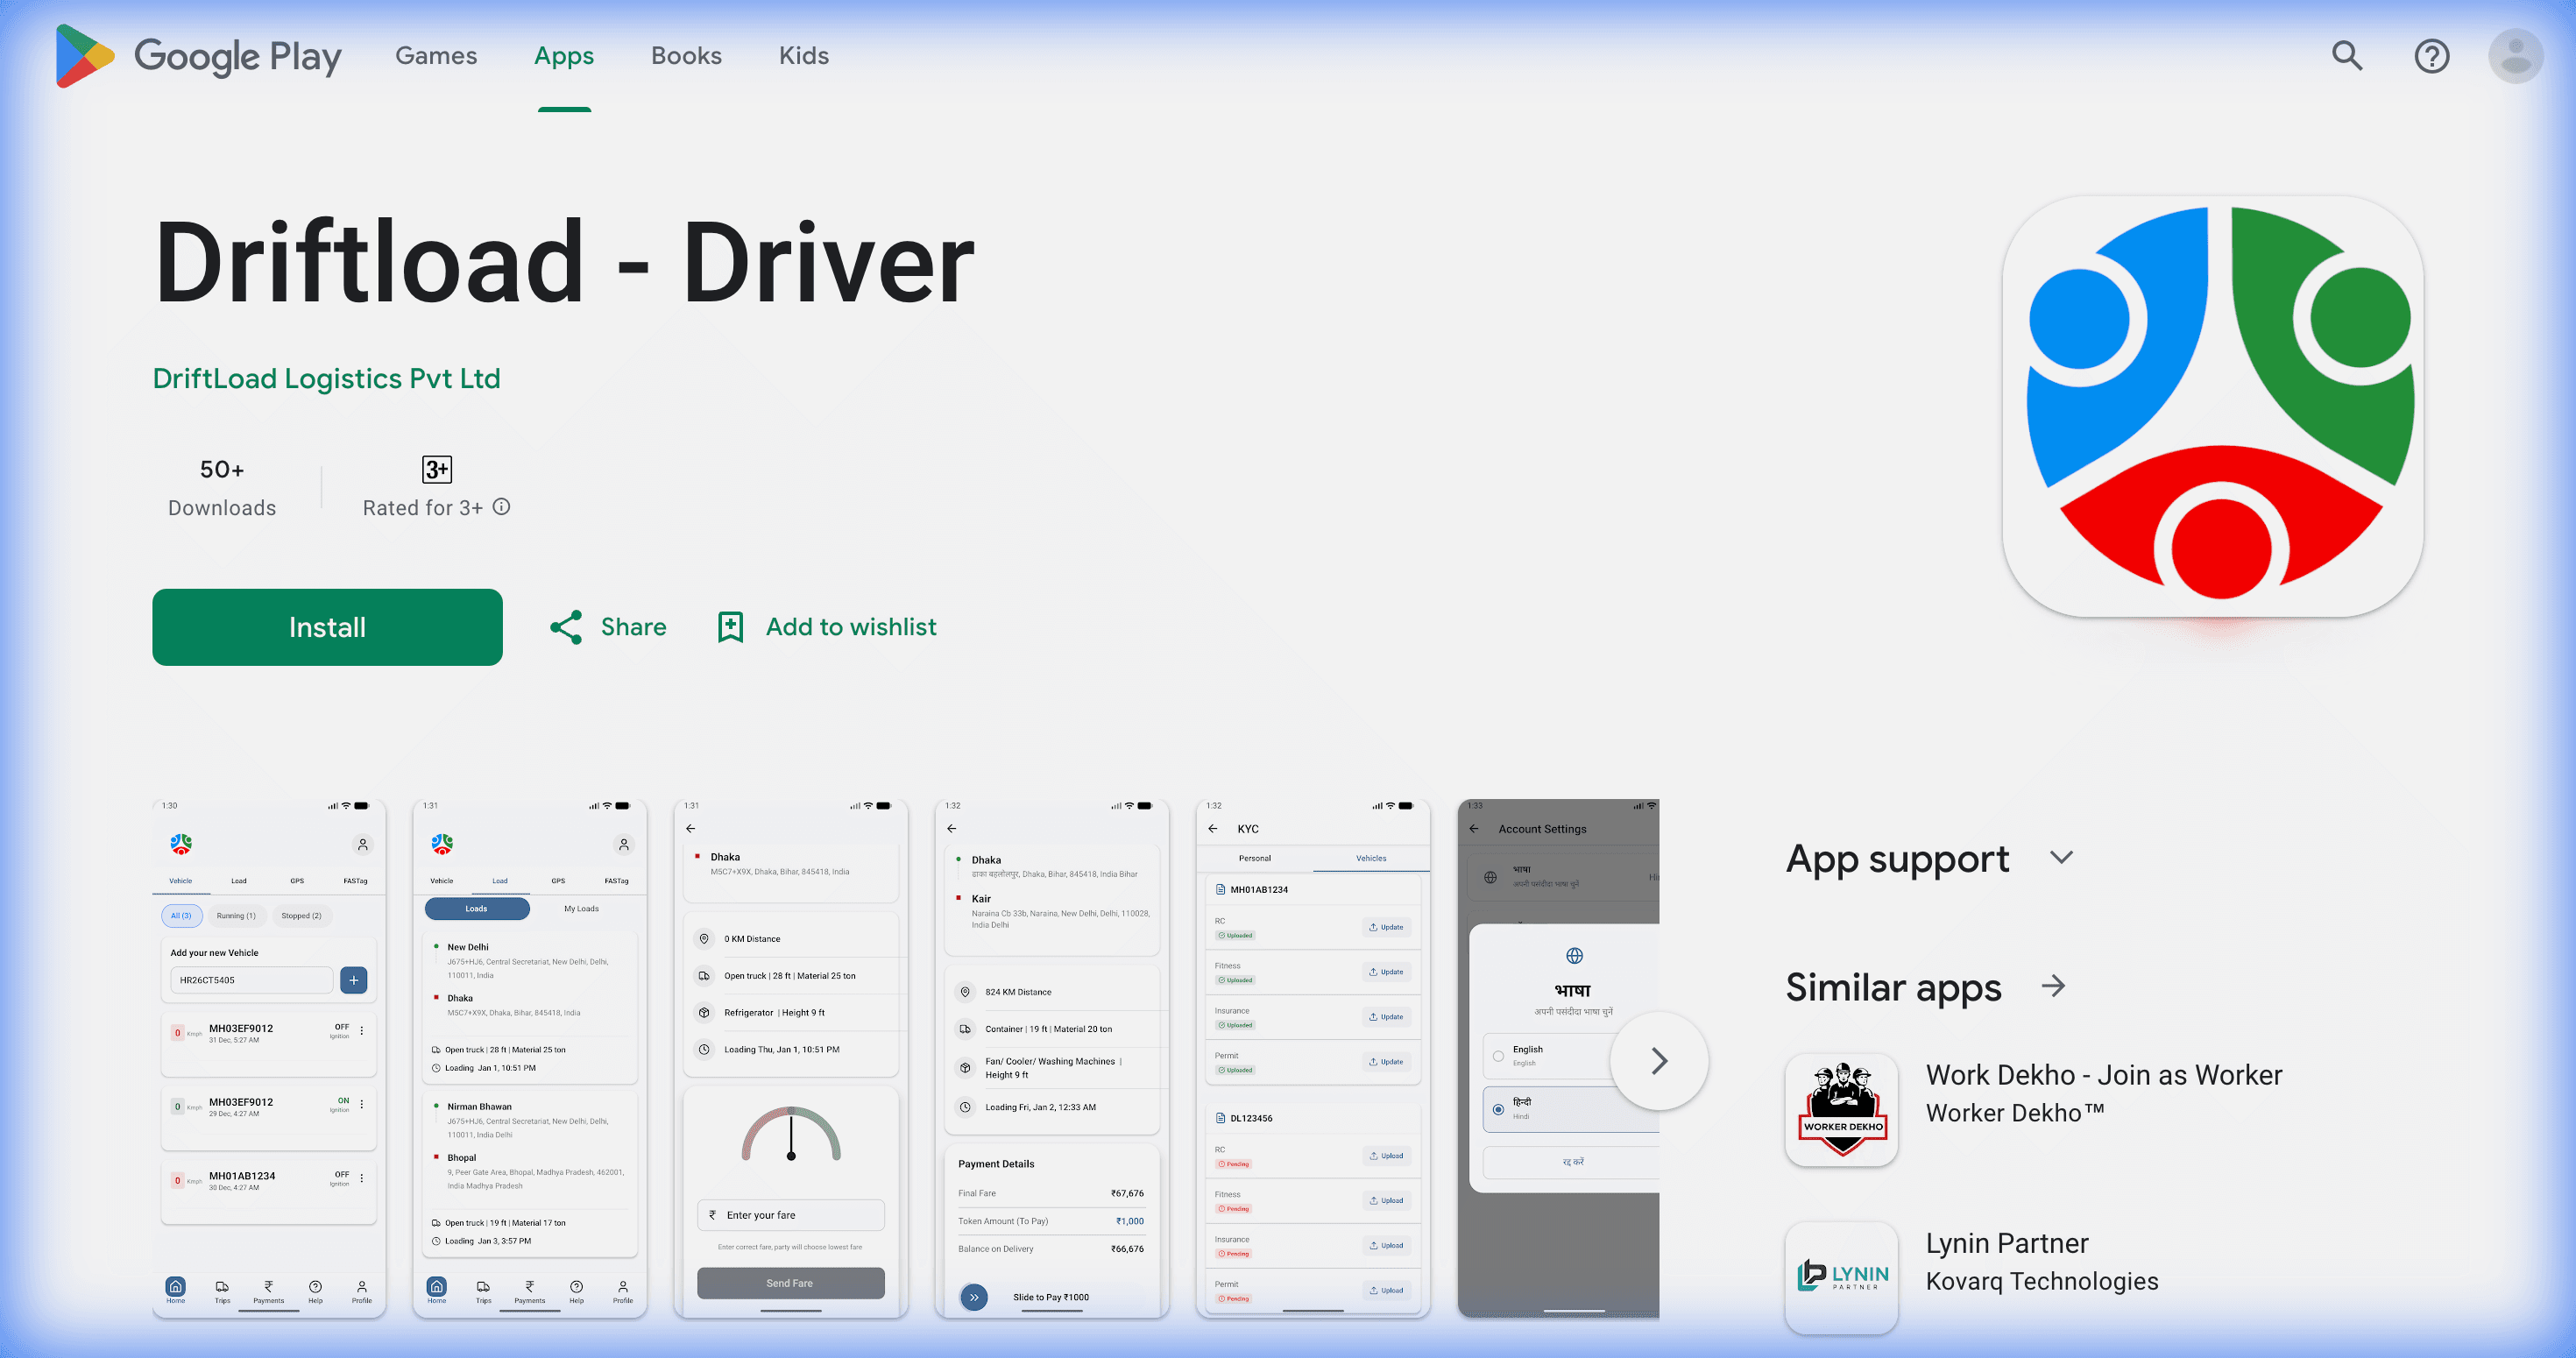Open the Similar apps arrow
2576x1358 pixels.
click(x=2054, y=987)
